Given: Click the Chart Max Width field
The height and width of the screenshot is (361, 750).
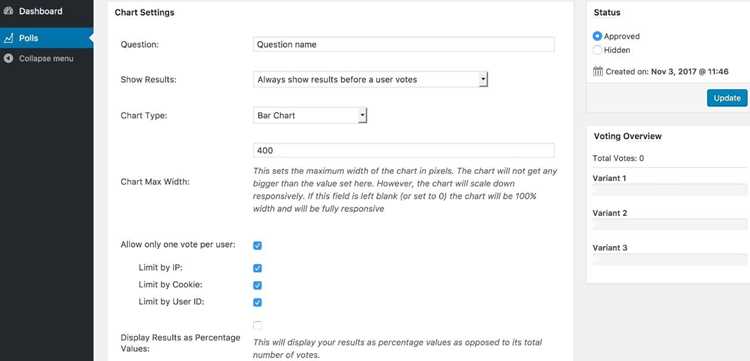Looking at the screenshot, I should pos(404,151).
